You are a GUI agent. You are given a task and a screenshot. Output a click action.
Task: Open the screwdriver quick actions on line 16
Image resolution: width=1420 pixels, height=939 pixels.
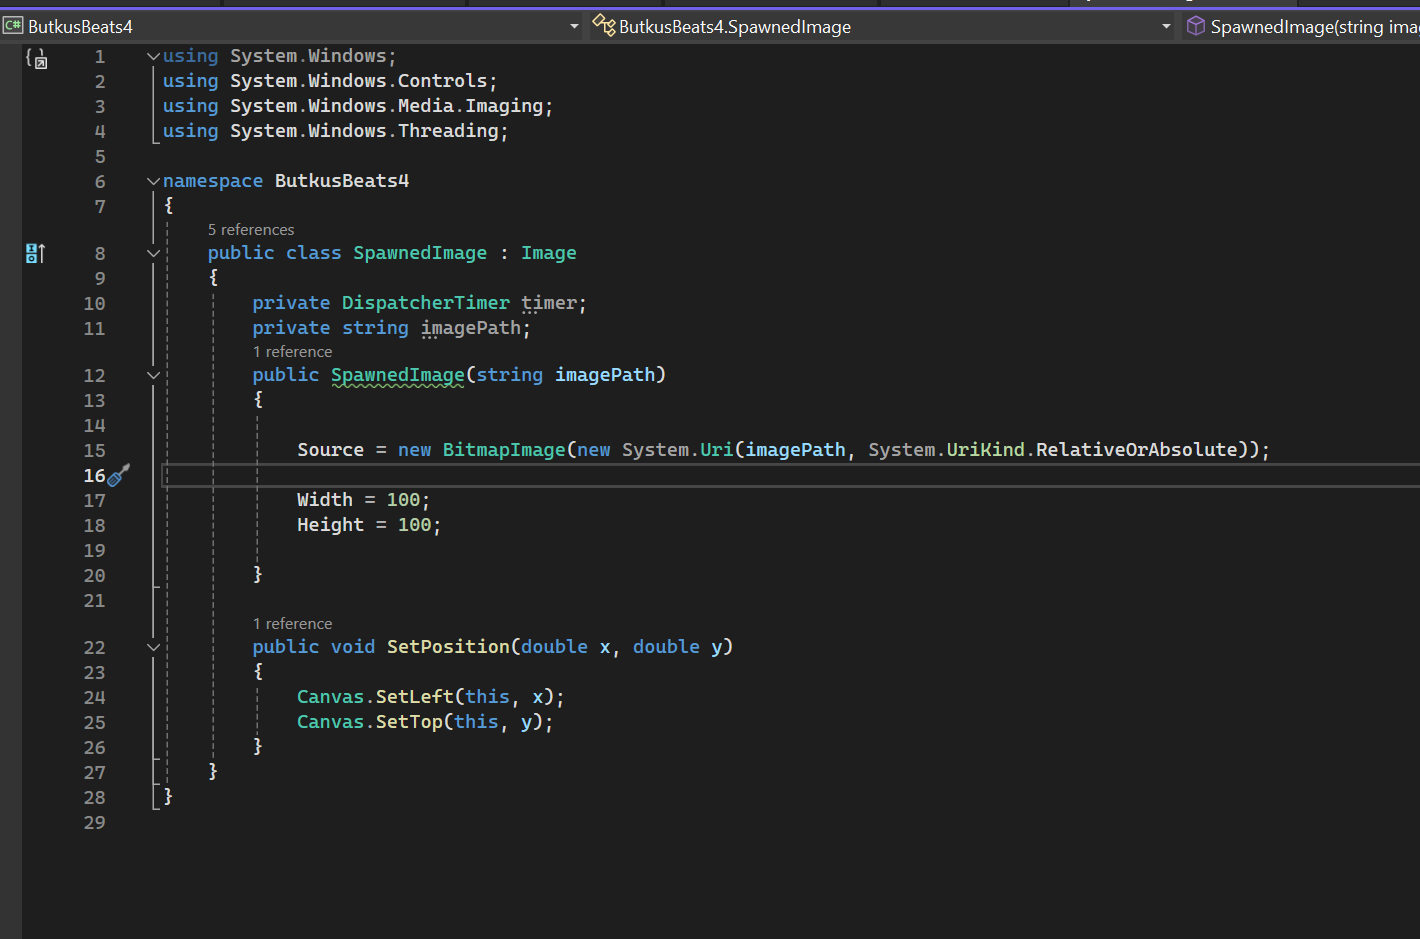click(x=118, y=476)
